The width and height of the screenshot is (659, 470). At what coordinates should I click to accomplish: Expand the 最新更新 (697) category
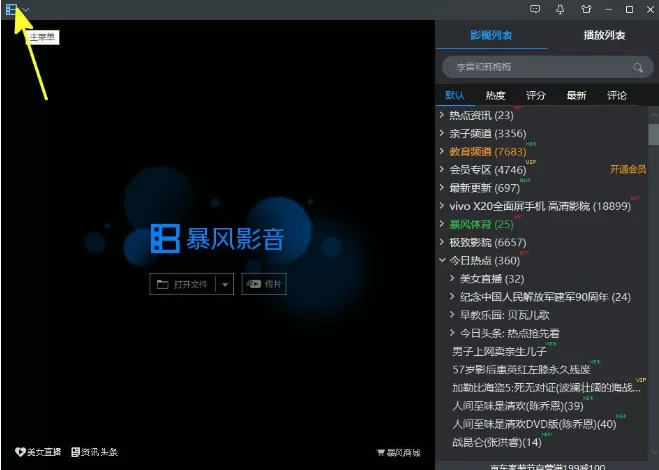point(442,187)
